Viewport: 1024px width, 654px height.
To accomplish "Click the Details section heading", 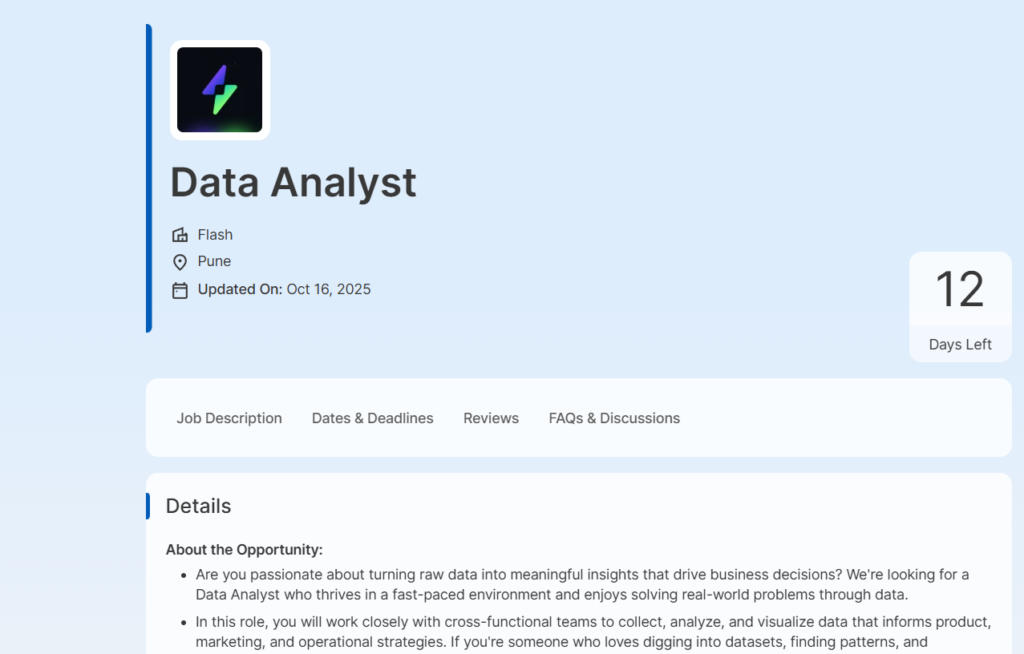I will (198, 506).
